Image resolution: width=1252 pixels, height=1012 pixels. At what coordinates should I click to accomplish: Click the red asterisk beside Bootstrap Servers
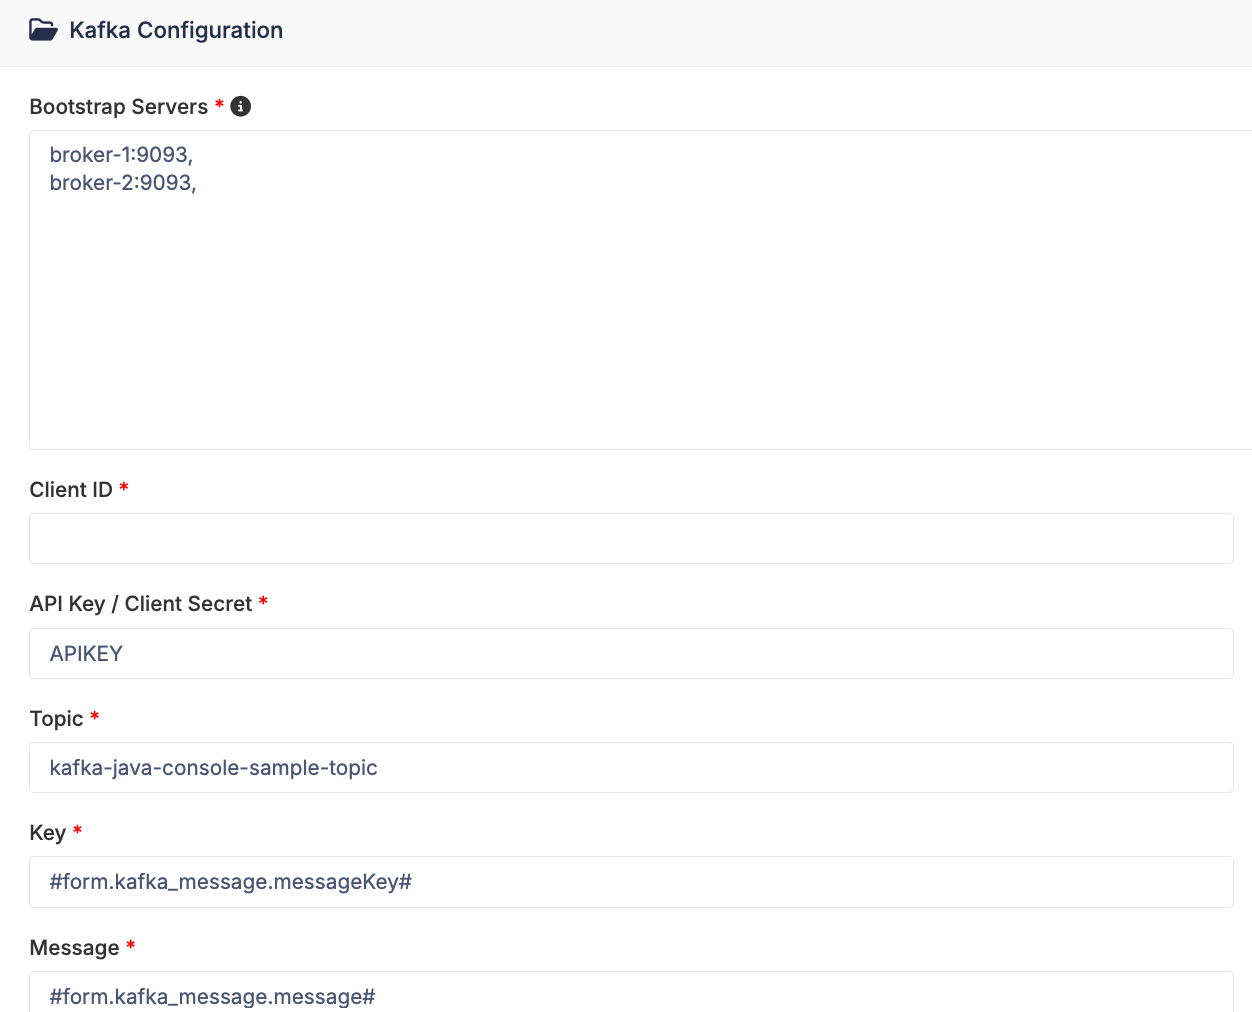tap(219, 104)
